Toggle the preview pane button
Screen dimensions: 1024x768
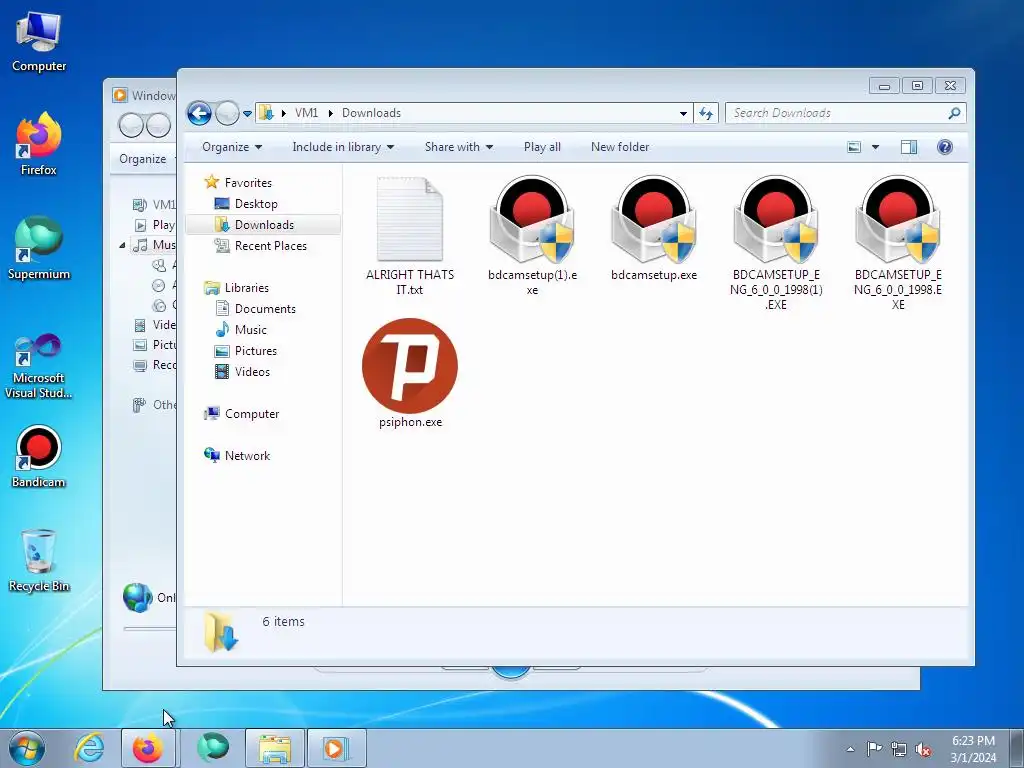pyautogui.click(x=908, y=147)
